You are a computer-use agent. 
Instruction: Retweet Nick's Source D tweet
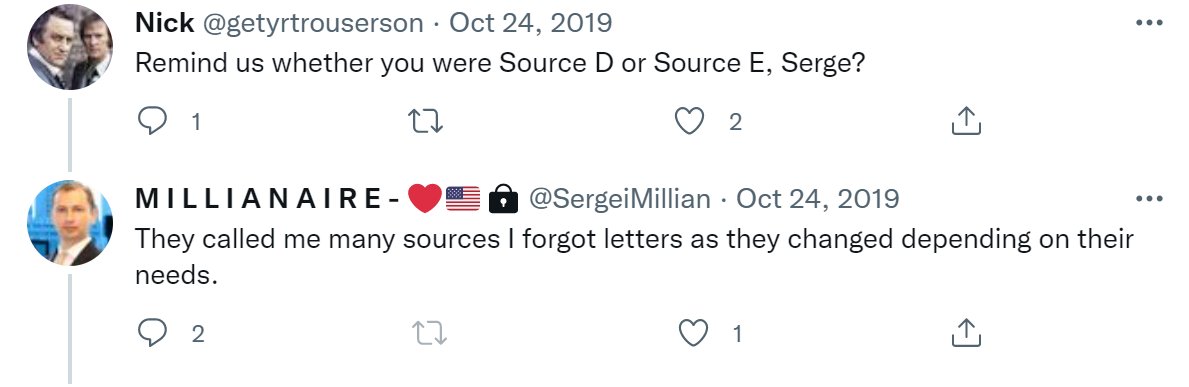pos(425,121)
